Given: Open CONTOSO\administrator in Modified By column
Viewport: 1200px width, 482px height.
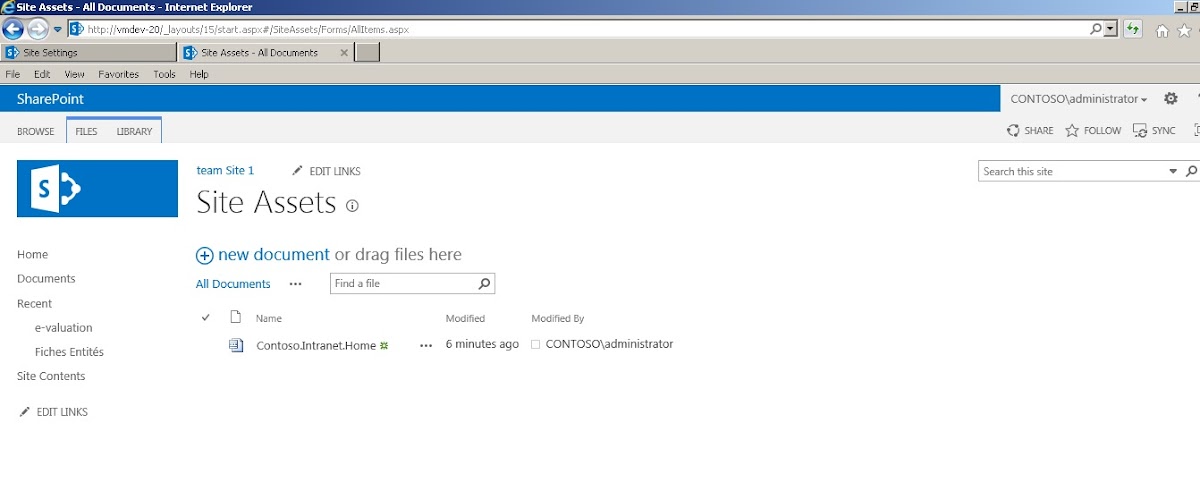Looking at the screenshot, I should click(609, 344).
